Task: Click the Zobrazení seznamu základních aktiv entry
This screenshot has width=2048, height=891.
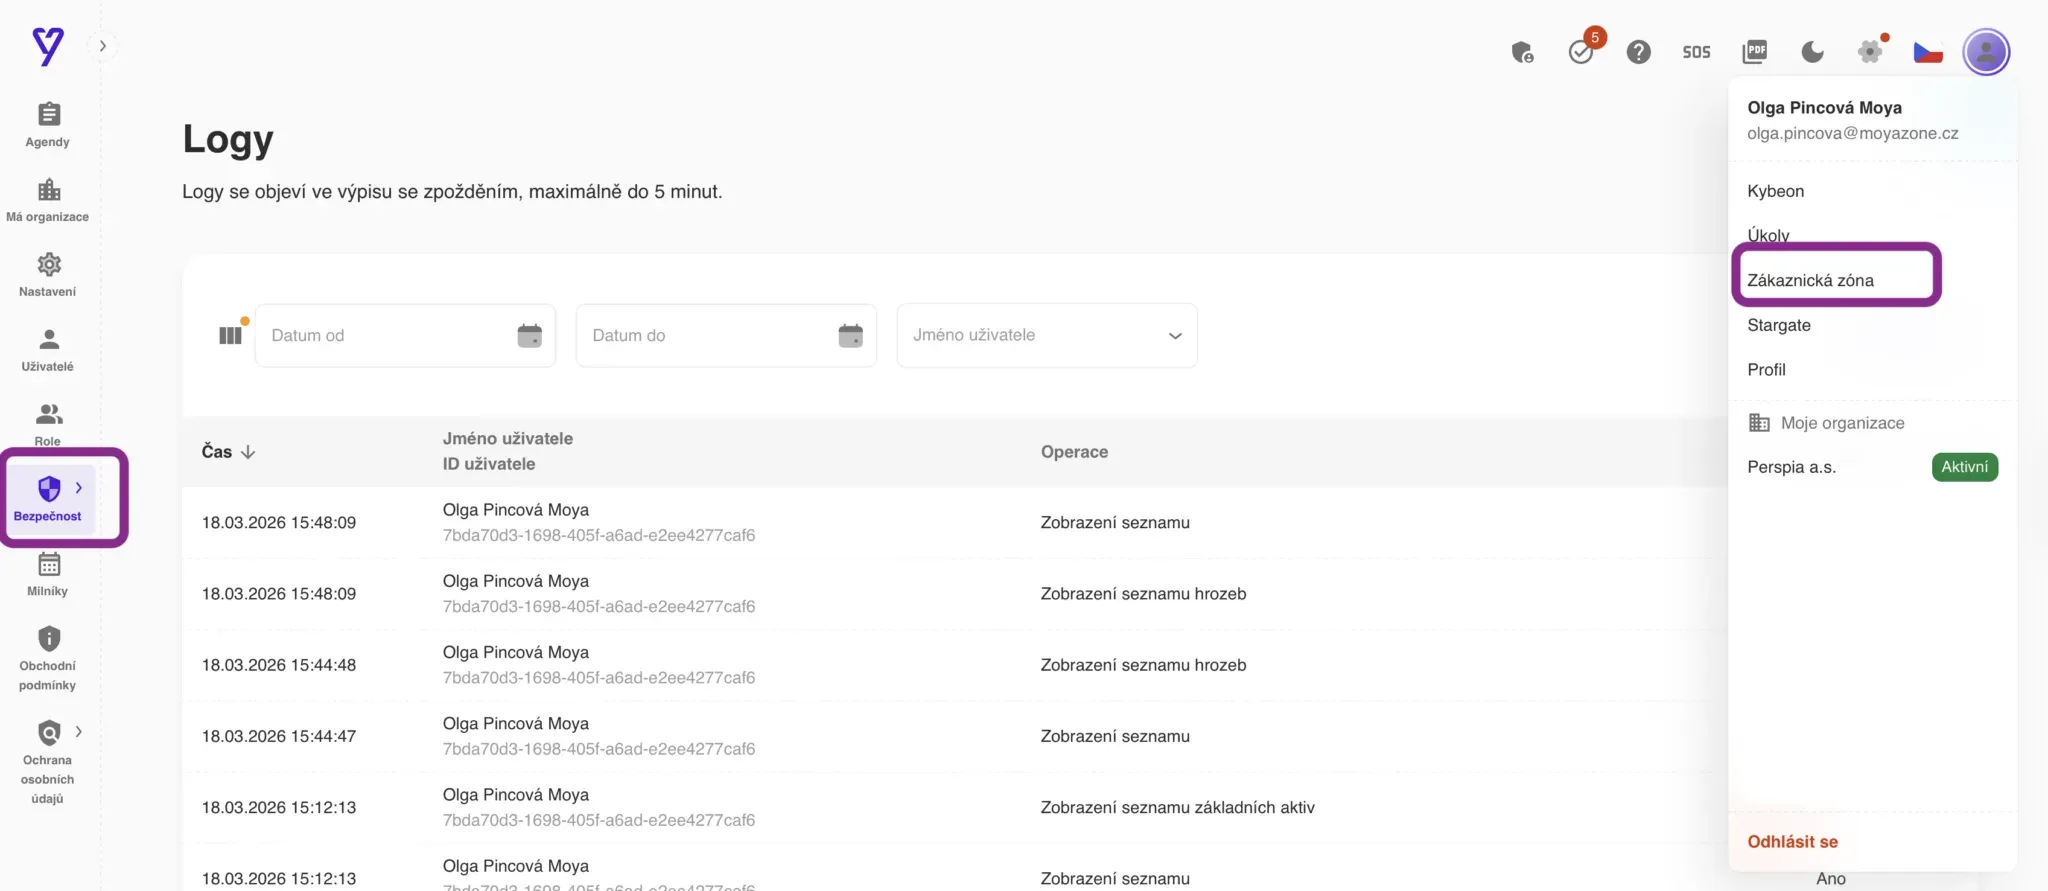Action: point(1177,807)
